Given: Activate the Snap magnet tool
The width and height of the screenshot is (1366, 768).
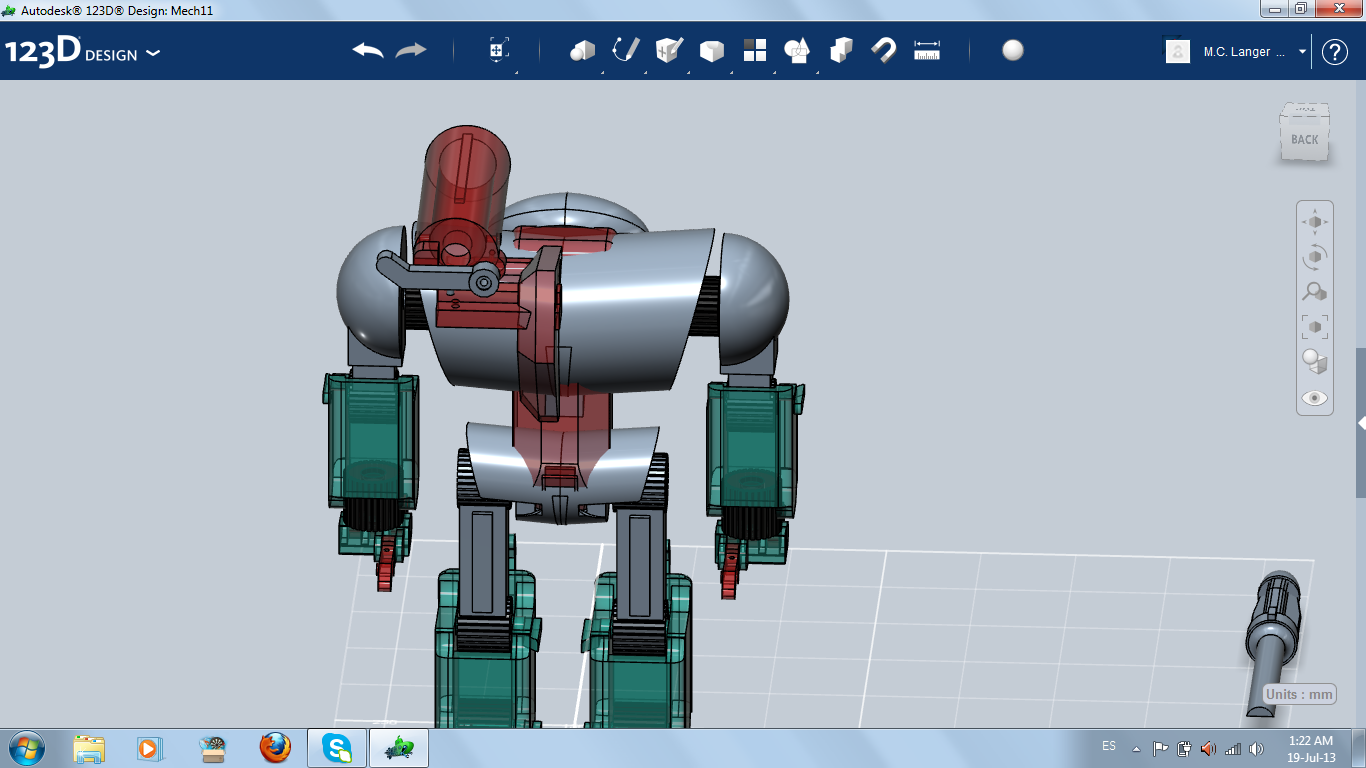Looking at the screenshot, I should coord(884,51).
